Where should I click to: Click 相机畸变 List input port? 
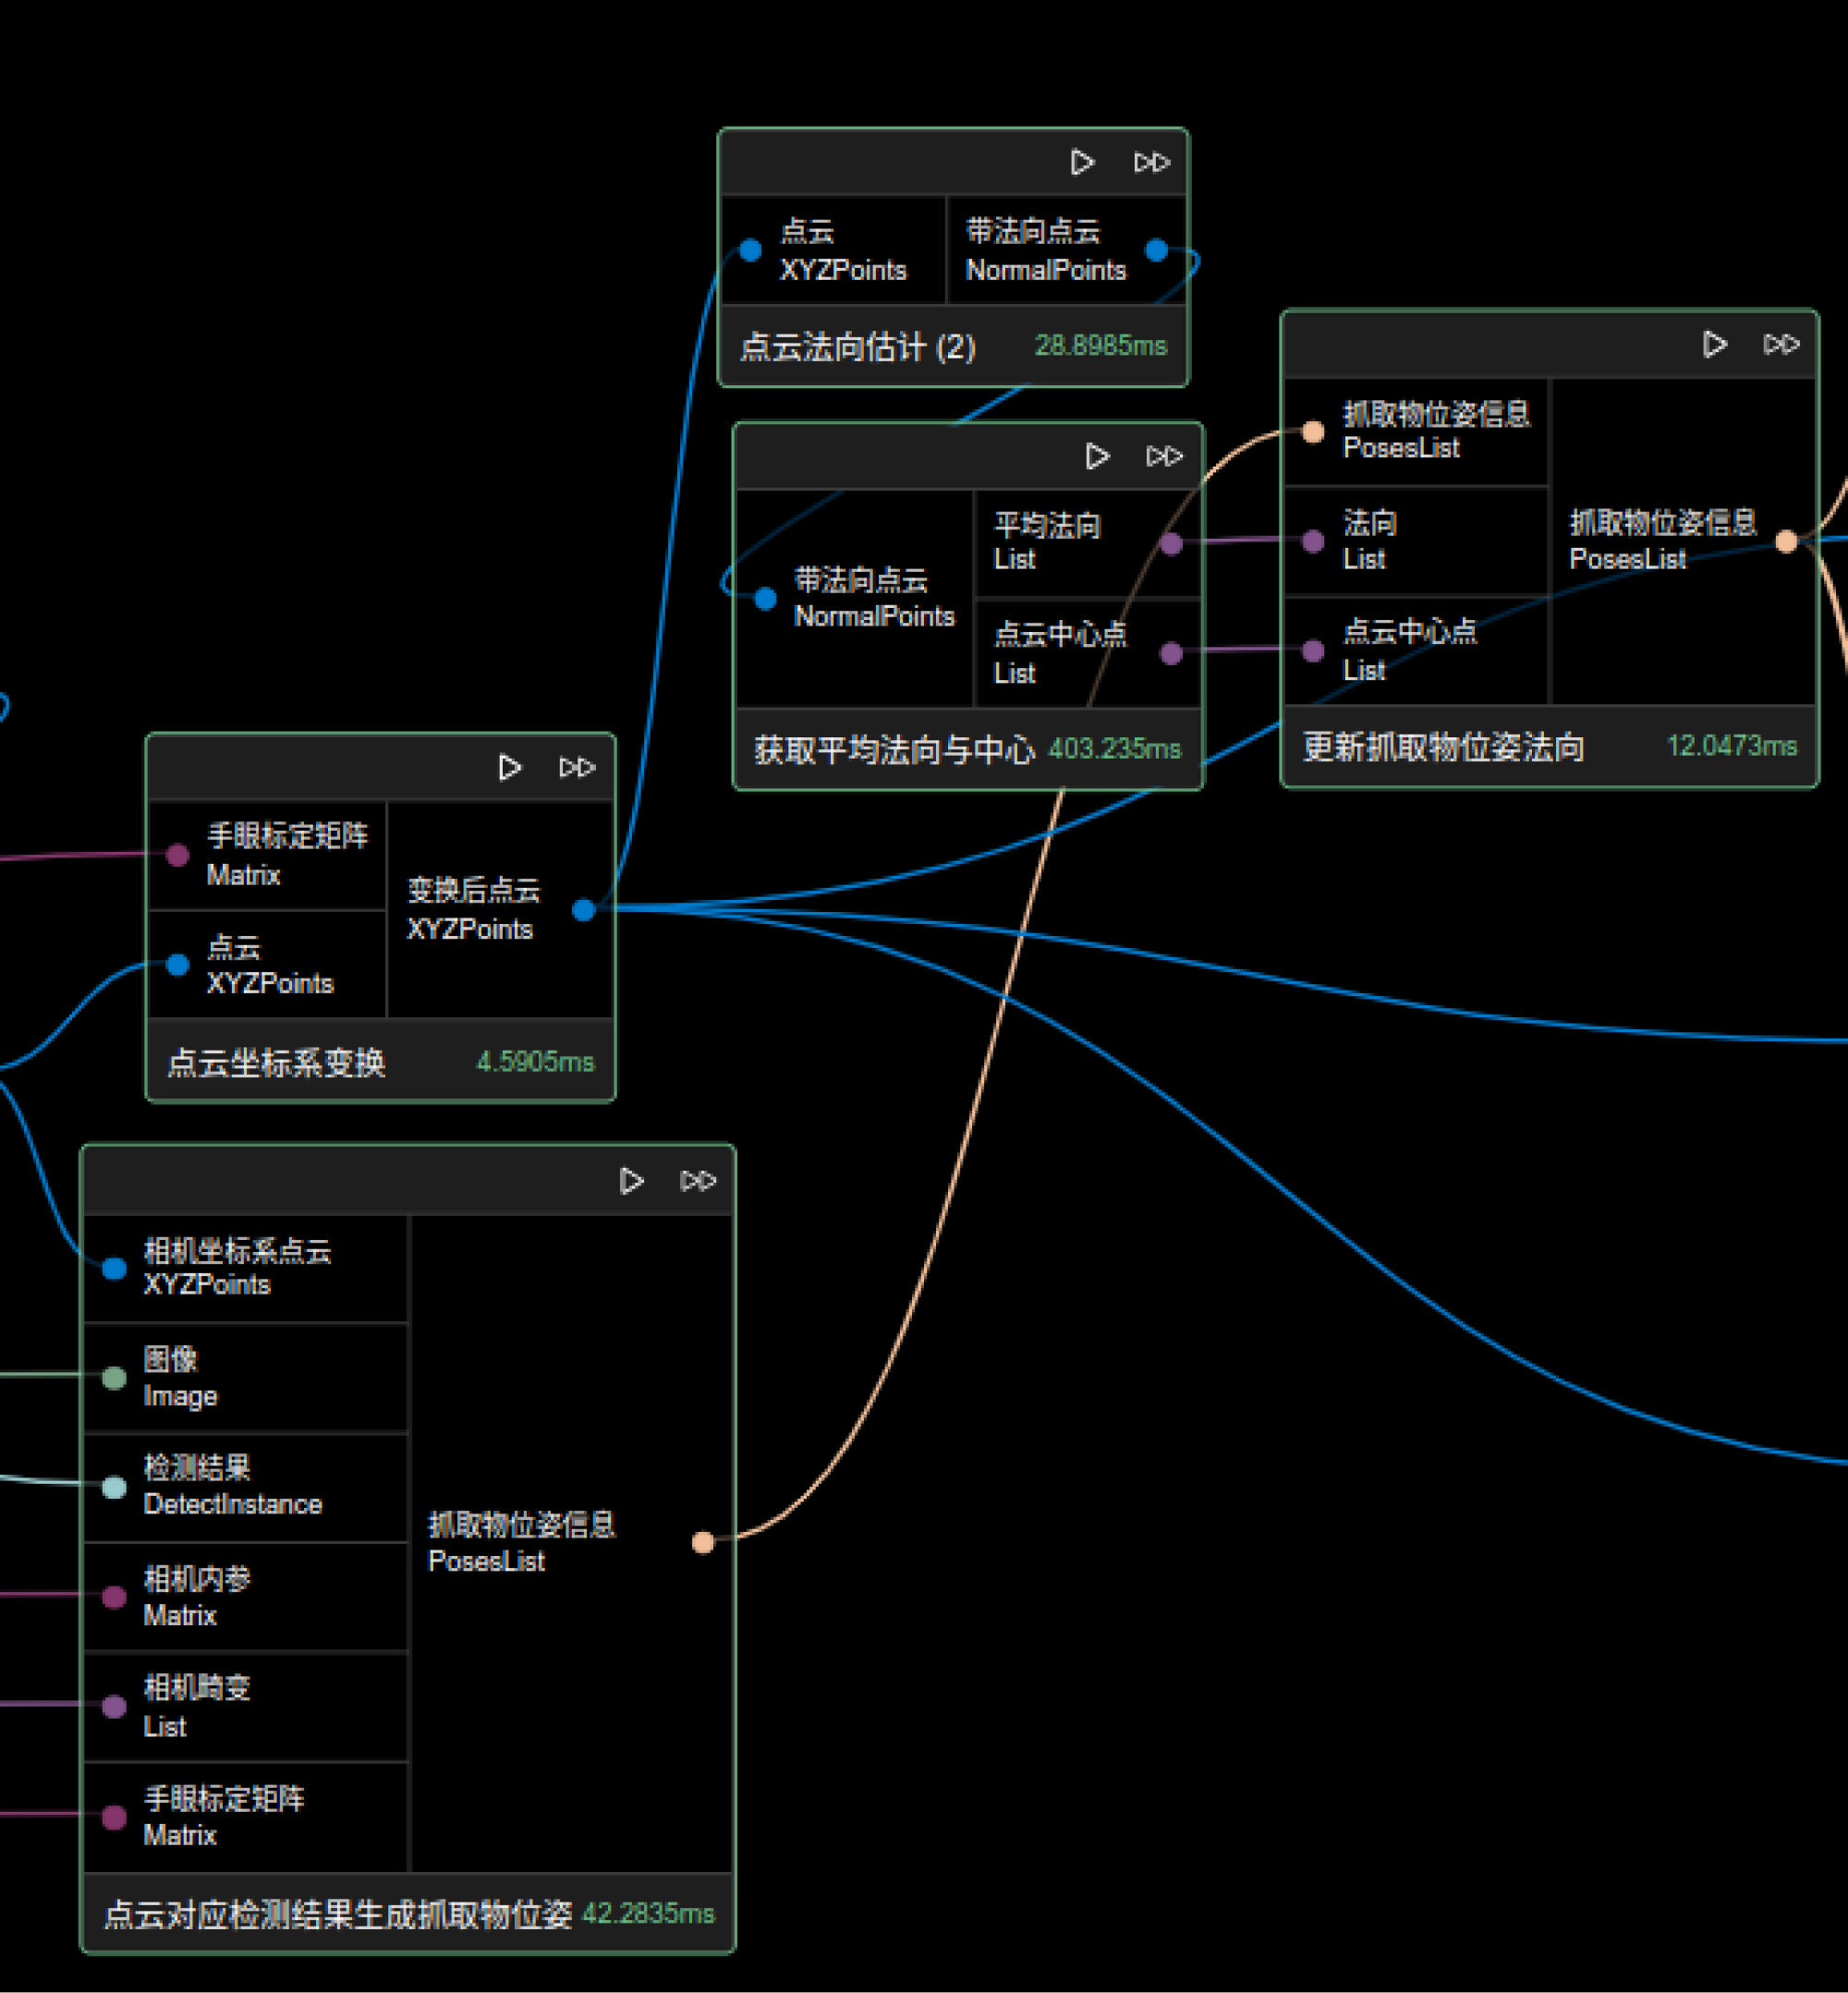114,1706
